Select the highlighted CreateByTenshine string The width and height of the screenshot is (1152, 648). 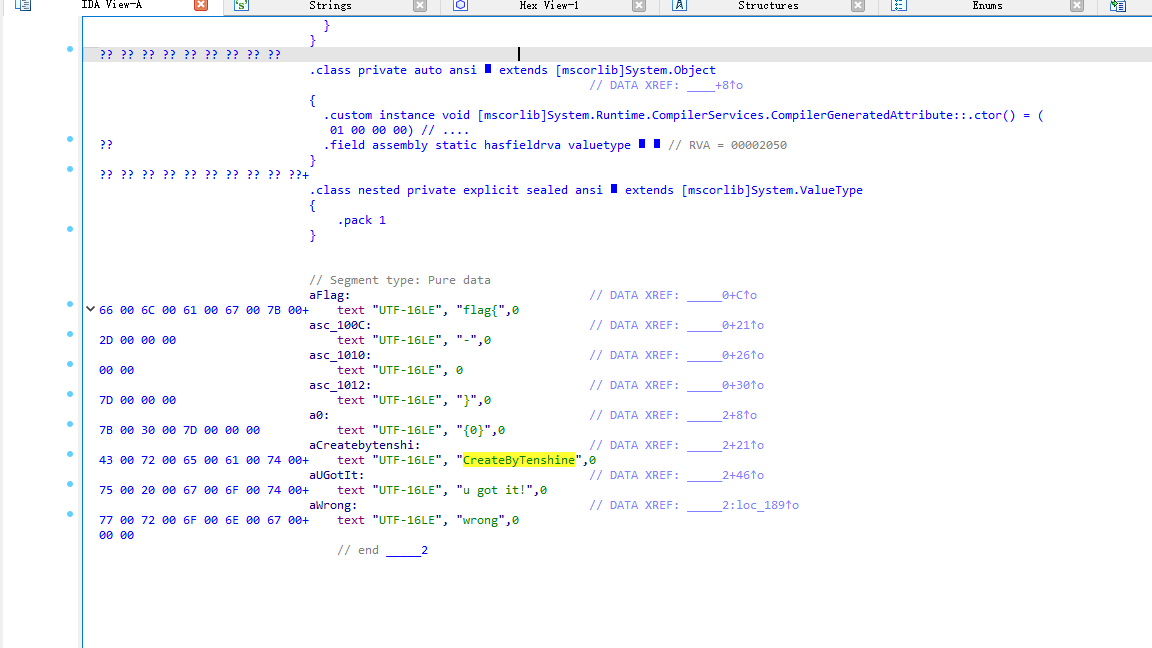point(519,460)
